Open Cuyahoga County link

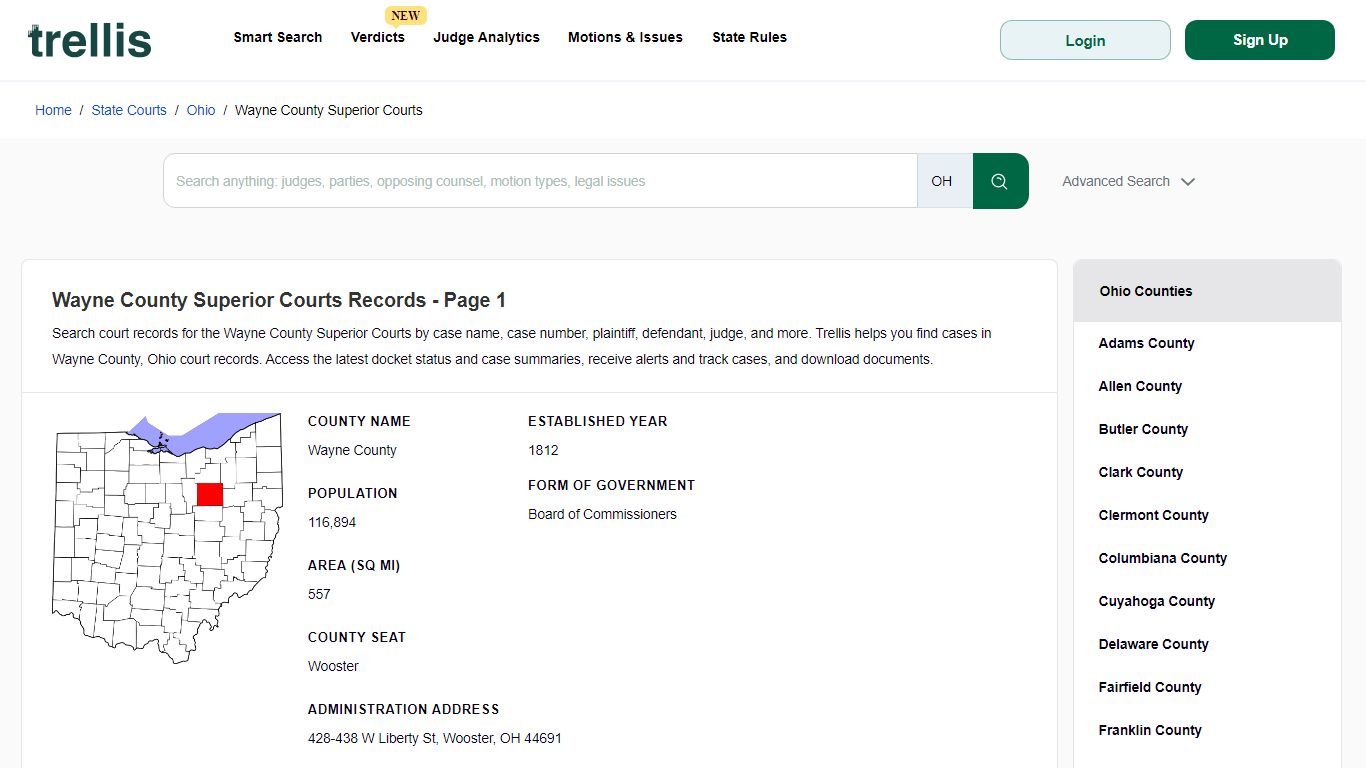tap(1157, 601)
